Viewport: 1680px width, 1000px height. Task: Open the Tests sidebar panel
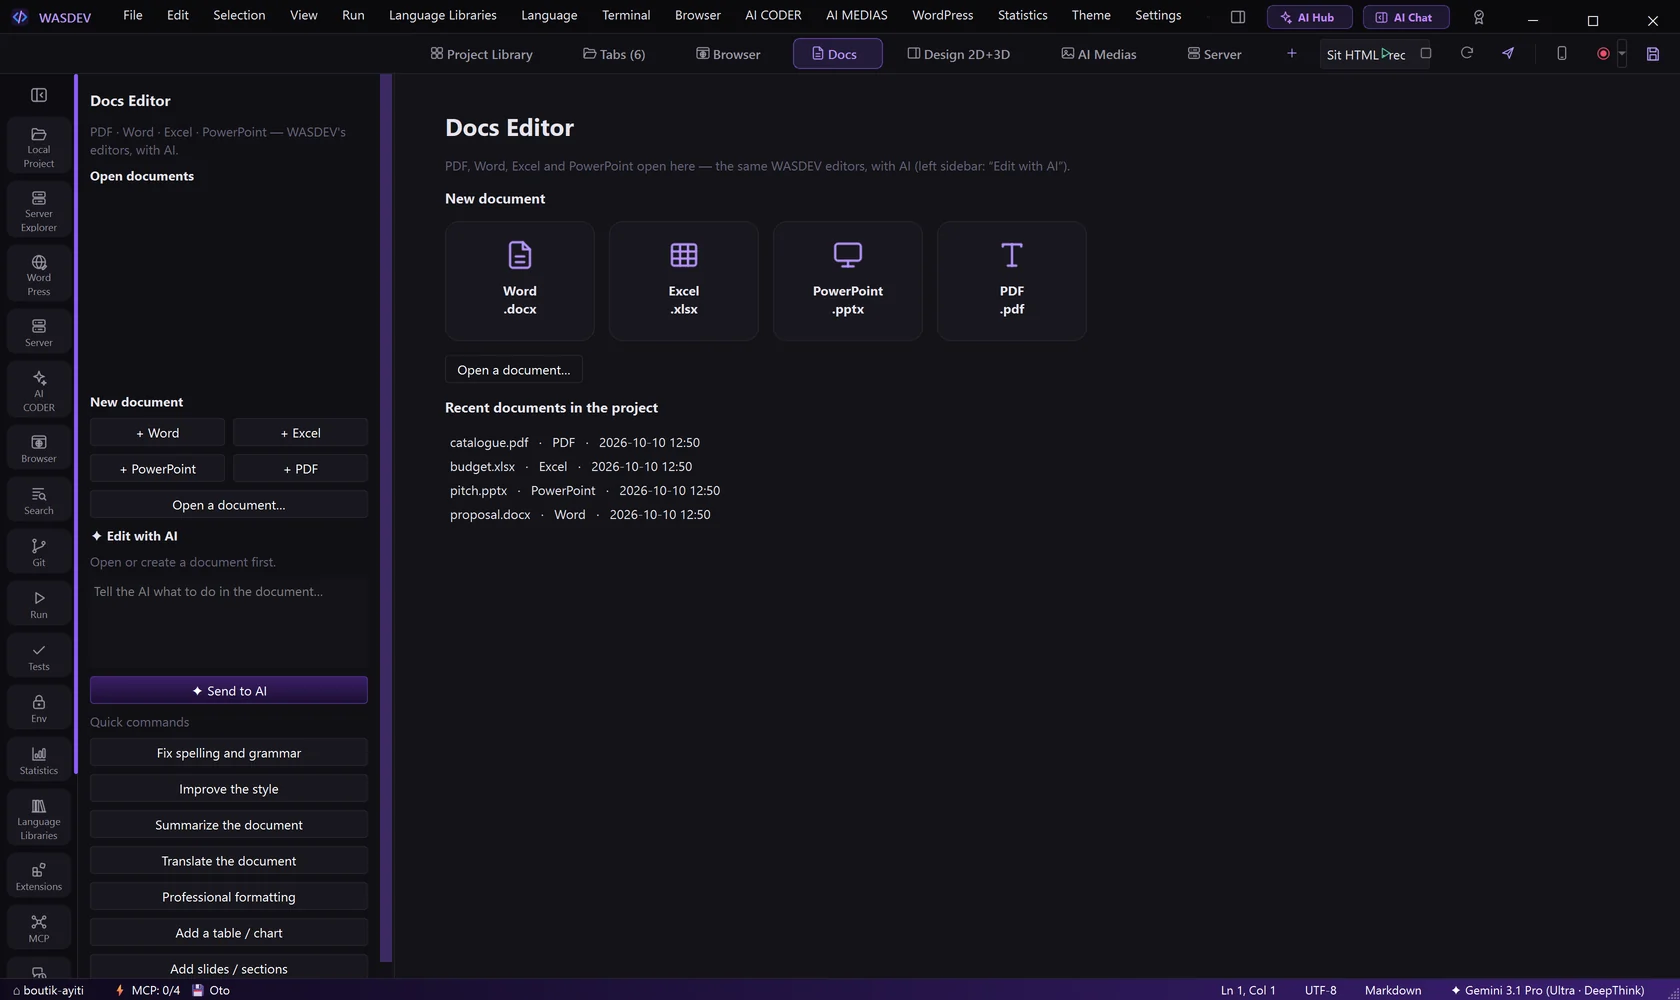(39, 656)
